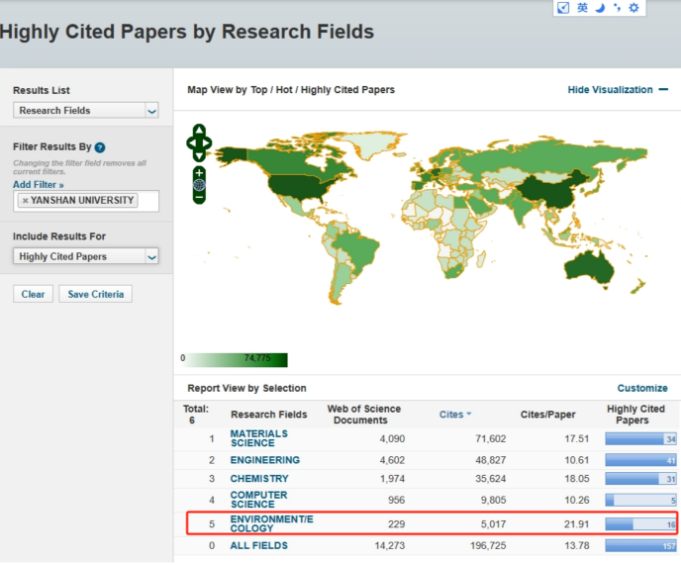Image resolution: width=681 pixels, height=565 pixels.
Task: Pan the map up with arrow control
Action: (199, 131)
